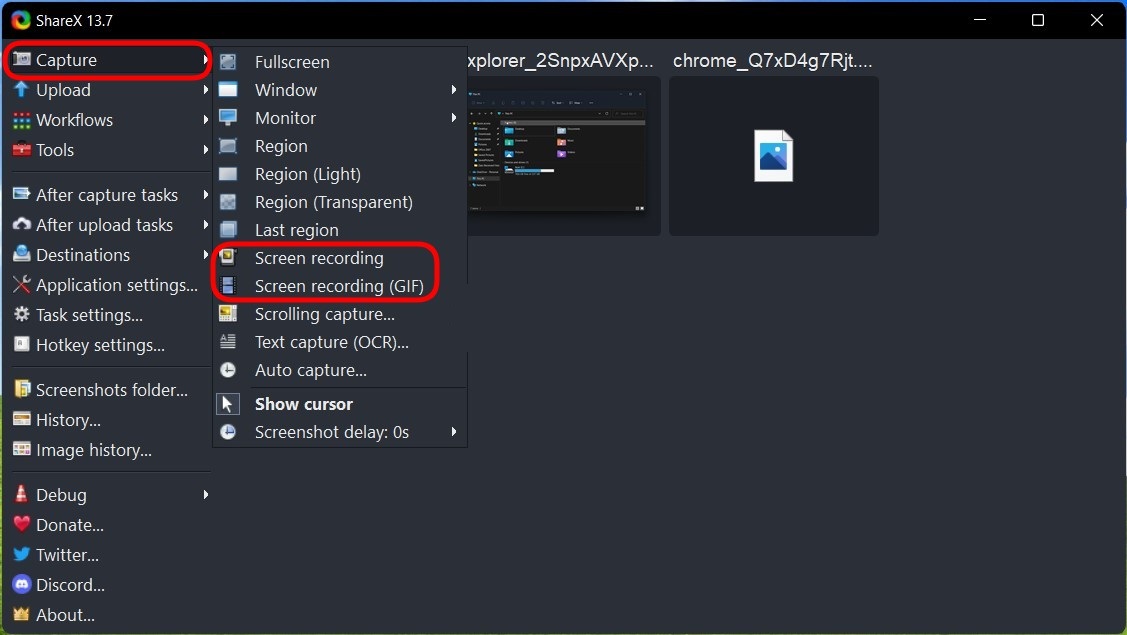Expand the Window capture submenu

pos(286,90)
